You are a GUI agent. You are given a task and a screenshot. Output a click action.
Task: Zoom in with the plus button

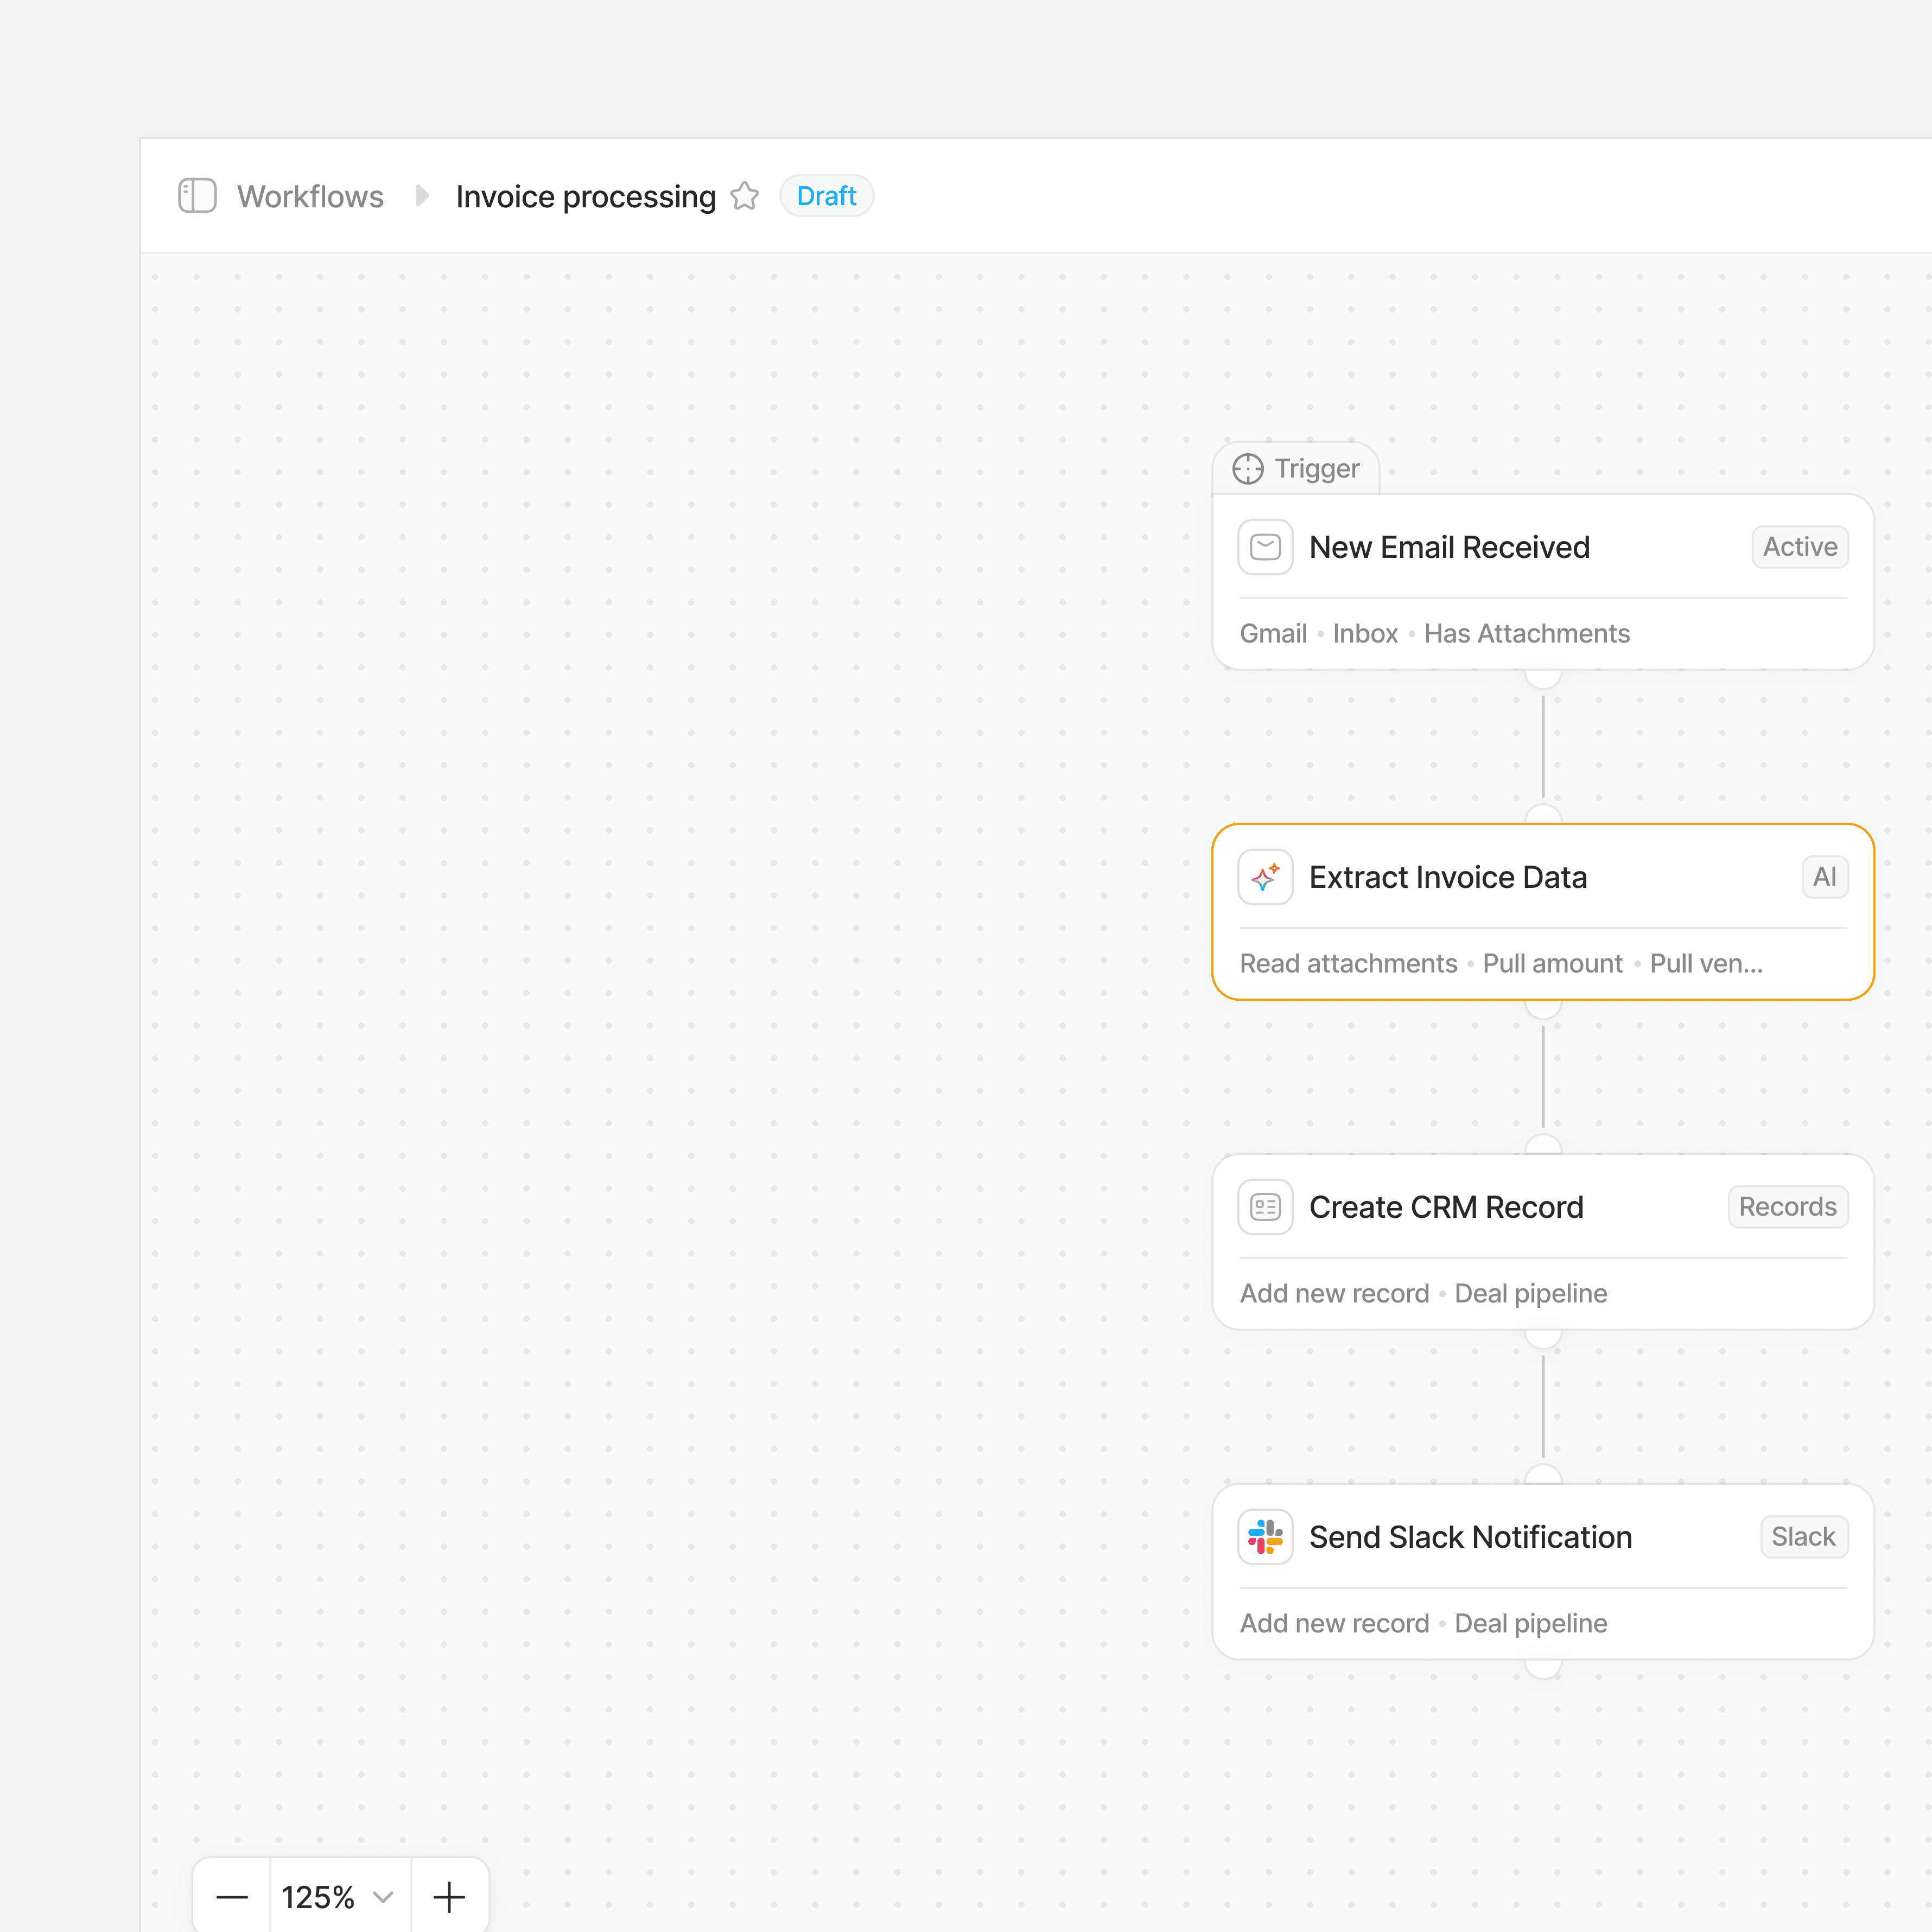(449, 1897)
